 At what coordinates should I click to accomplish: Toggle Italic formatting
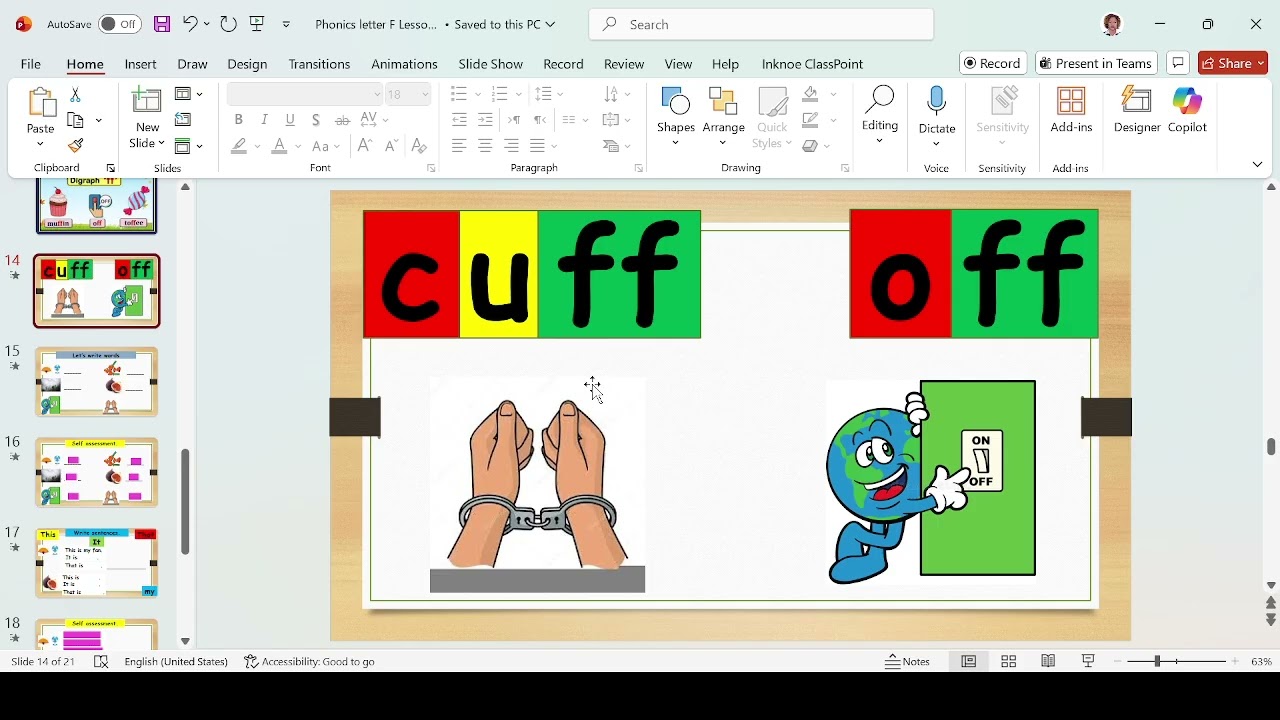click(x=265, y=120)
